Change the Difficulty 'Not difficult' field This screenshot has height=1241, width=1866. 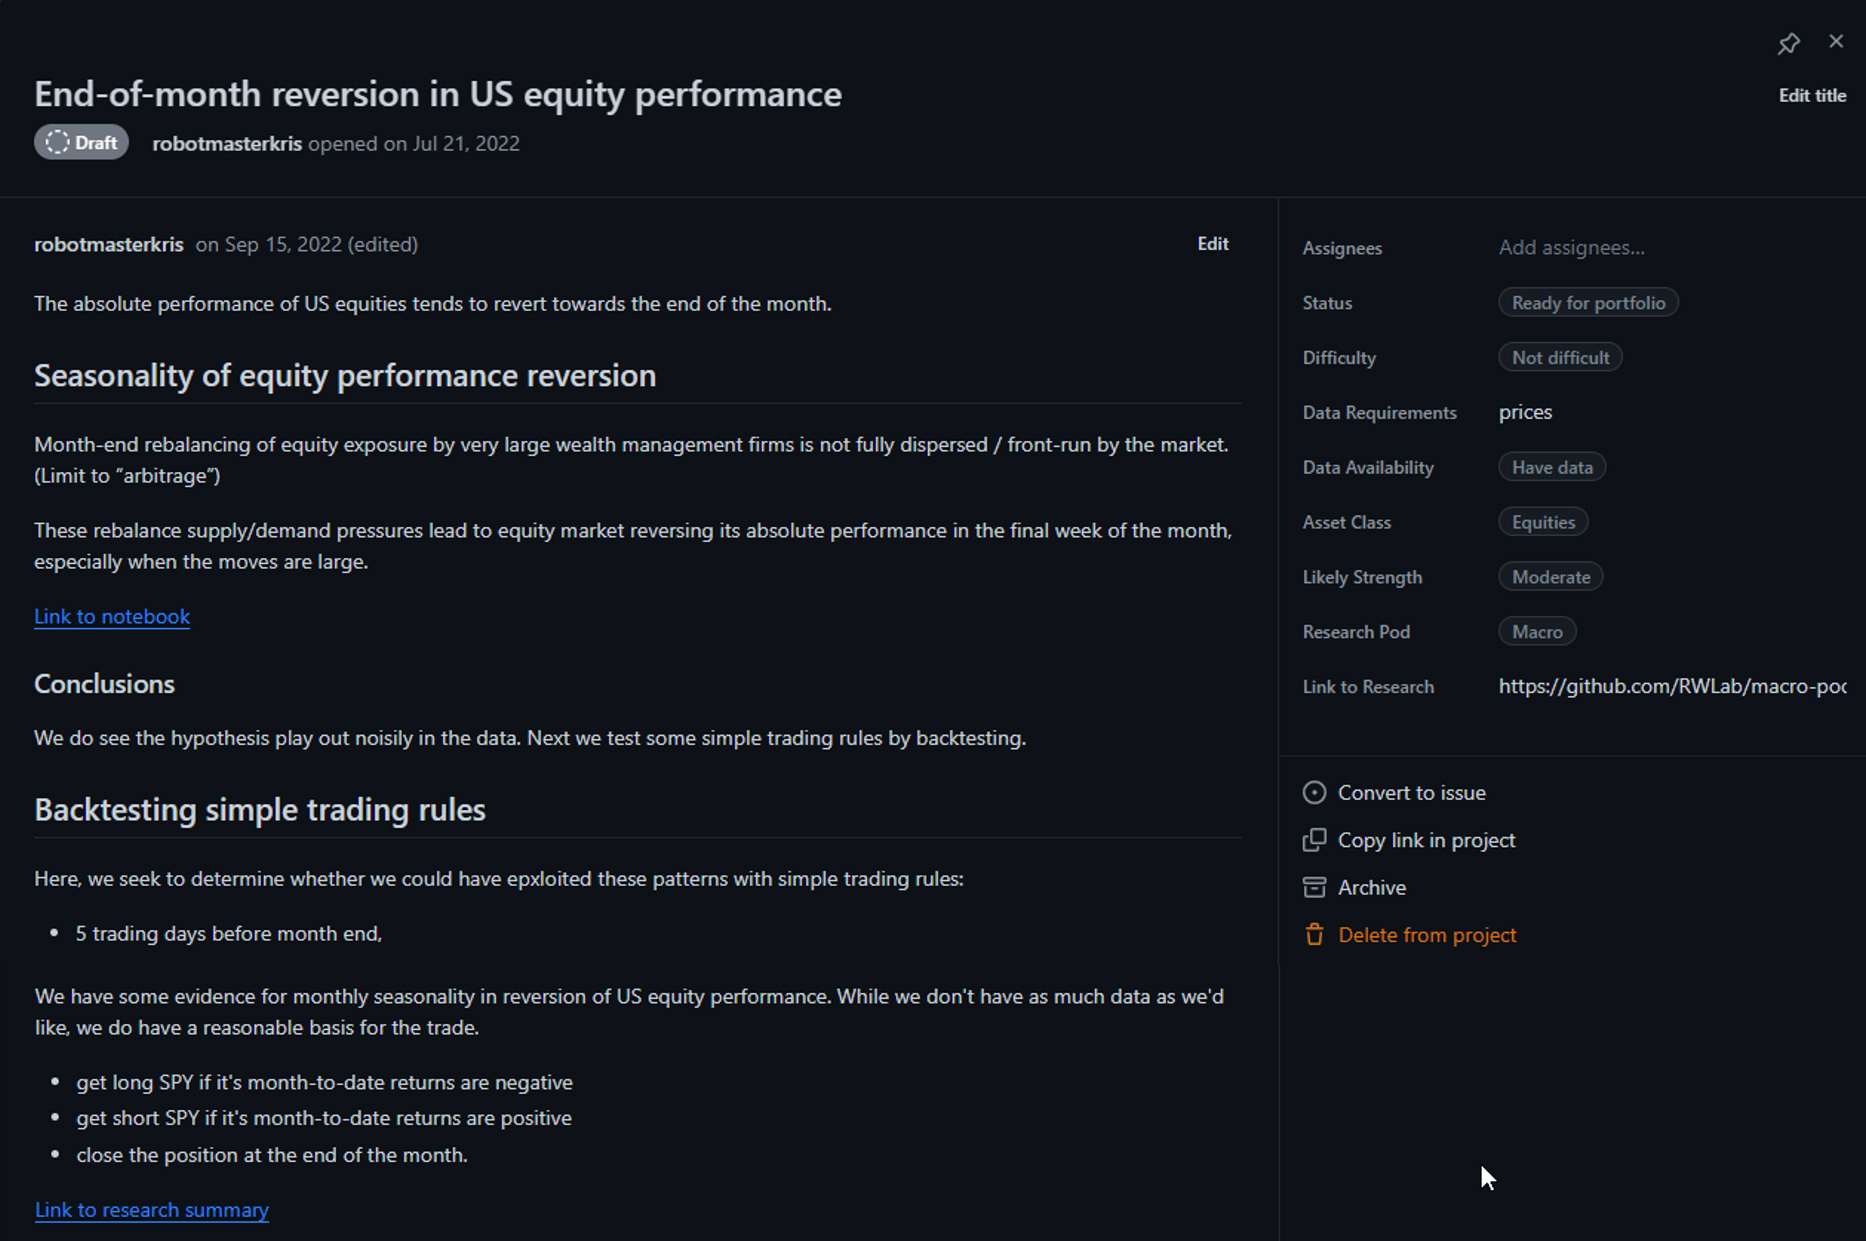click(x=1559, y=358)
